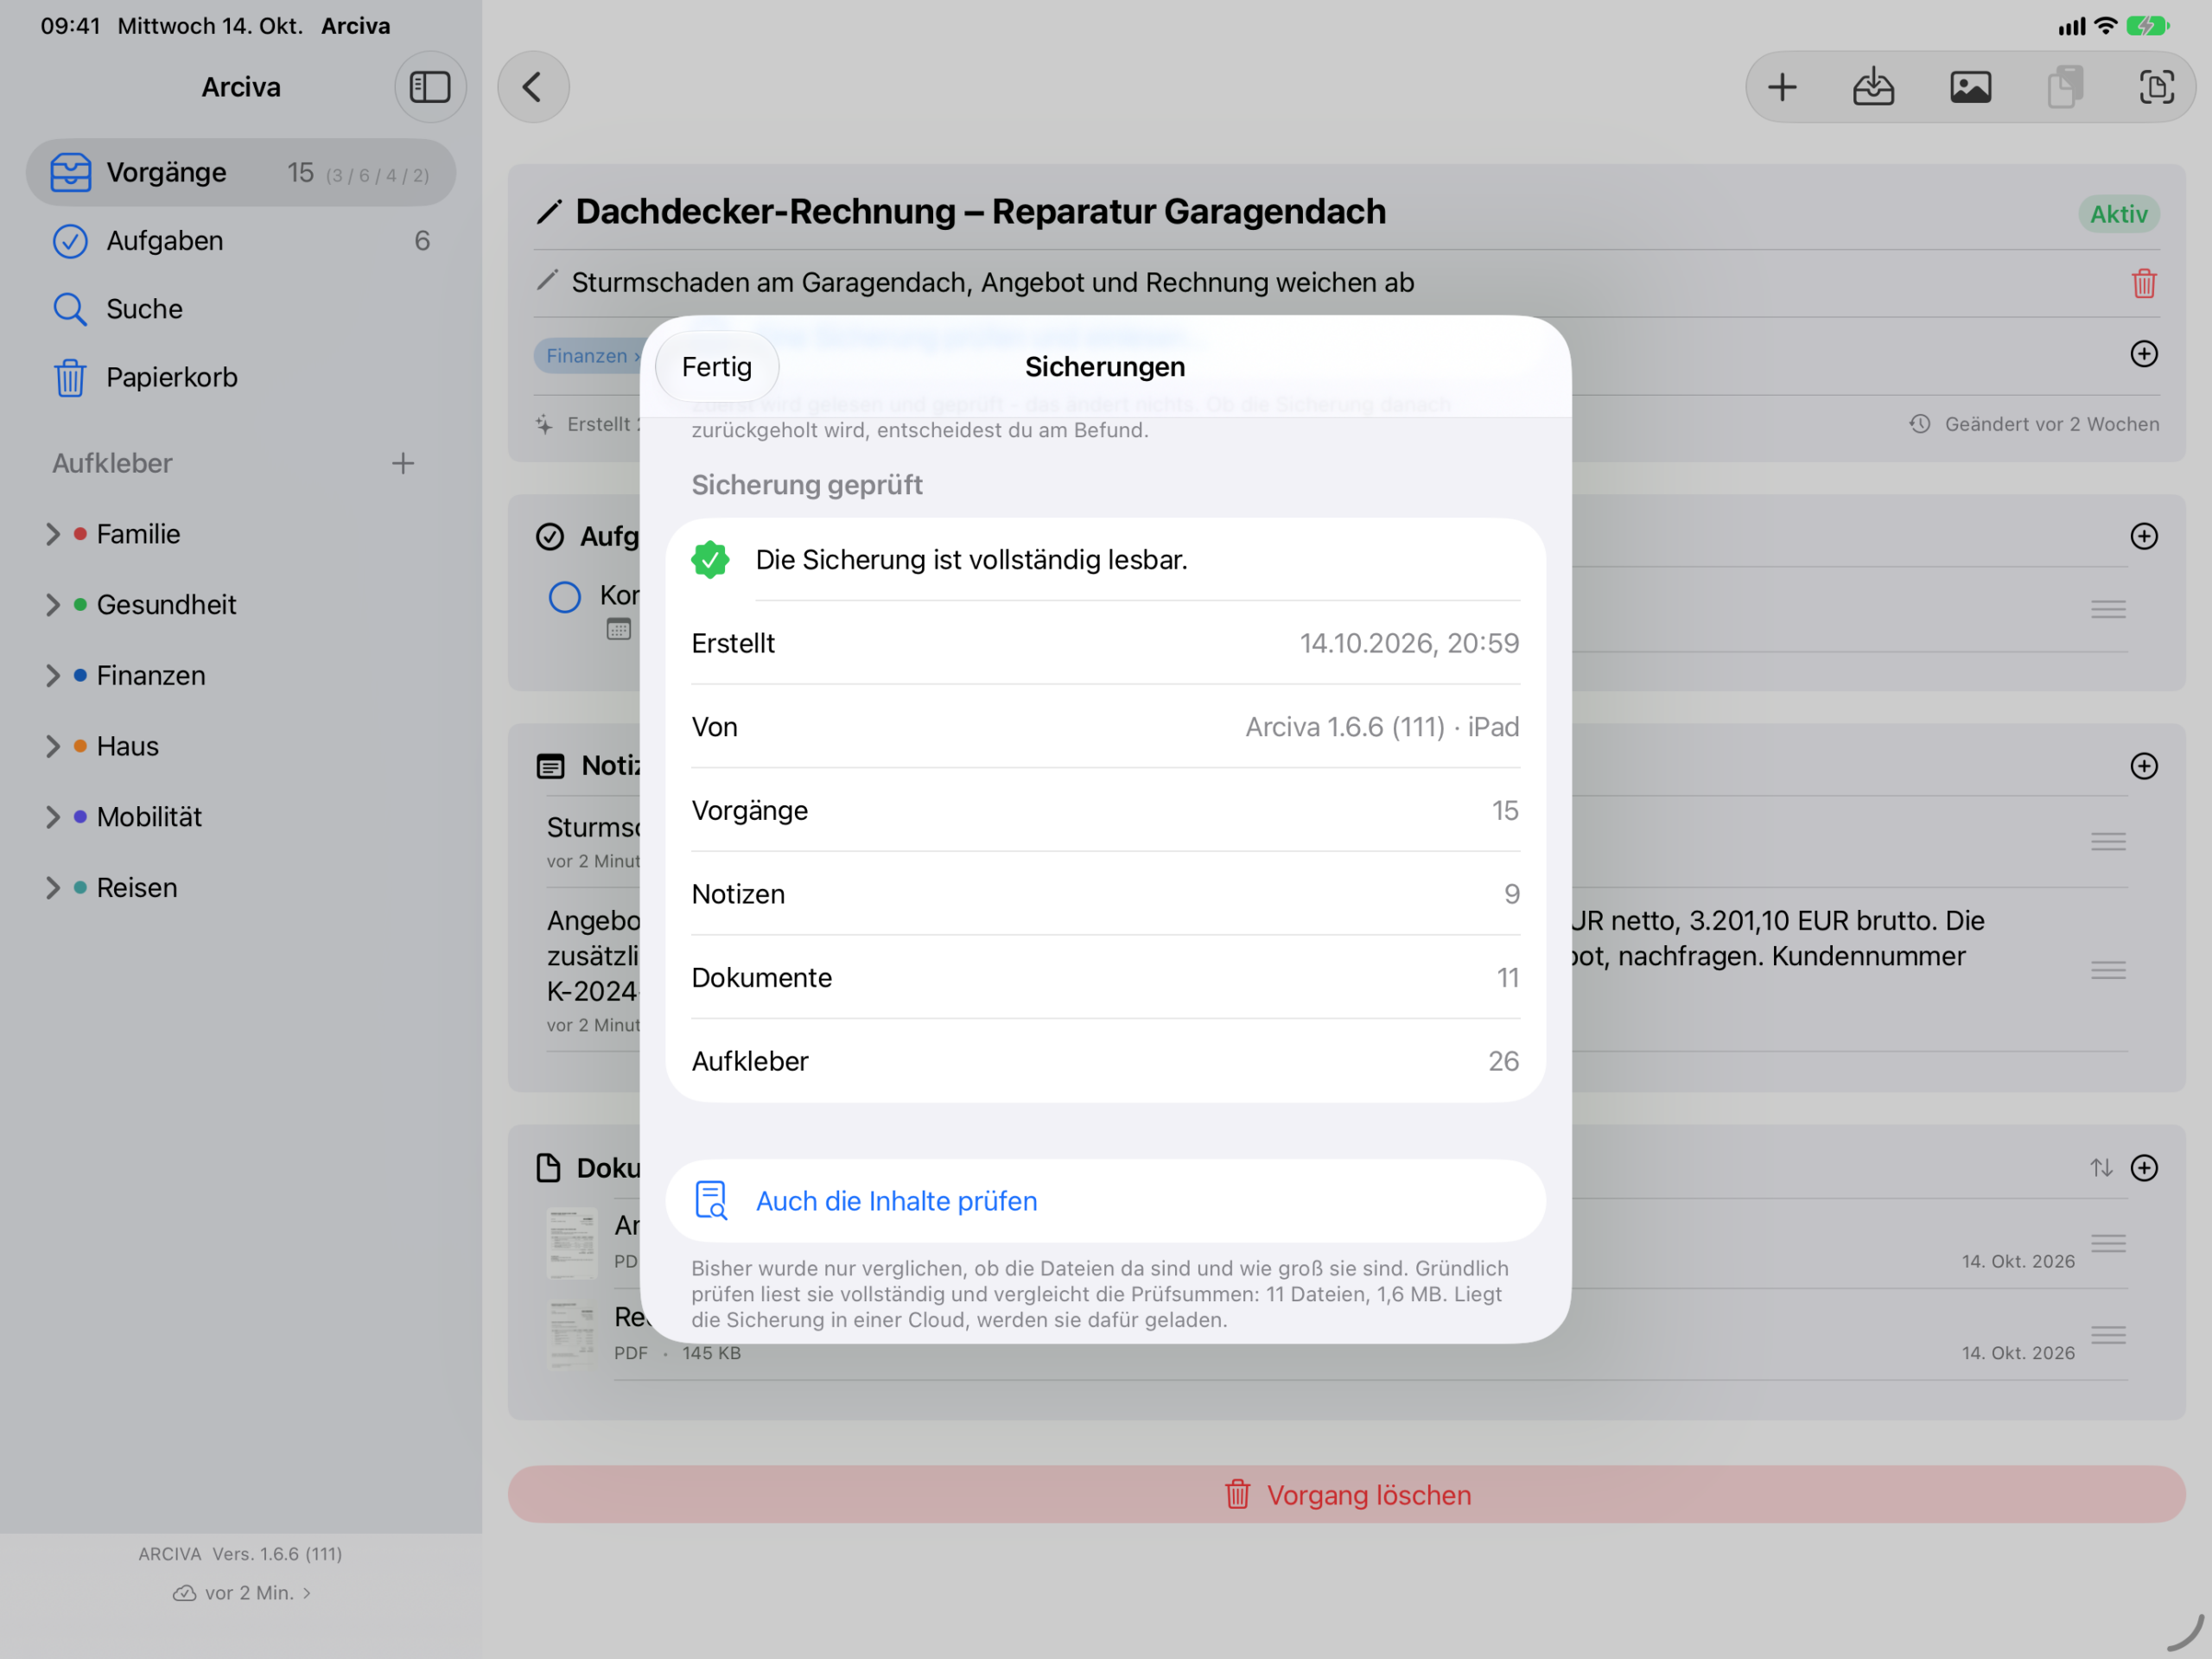Add new item with plus toolbar icon

(x=1782, y=87)
